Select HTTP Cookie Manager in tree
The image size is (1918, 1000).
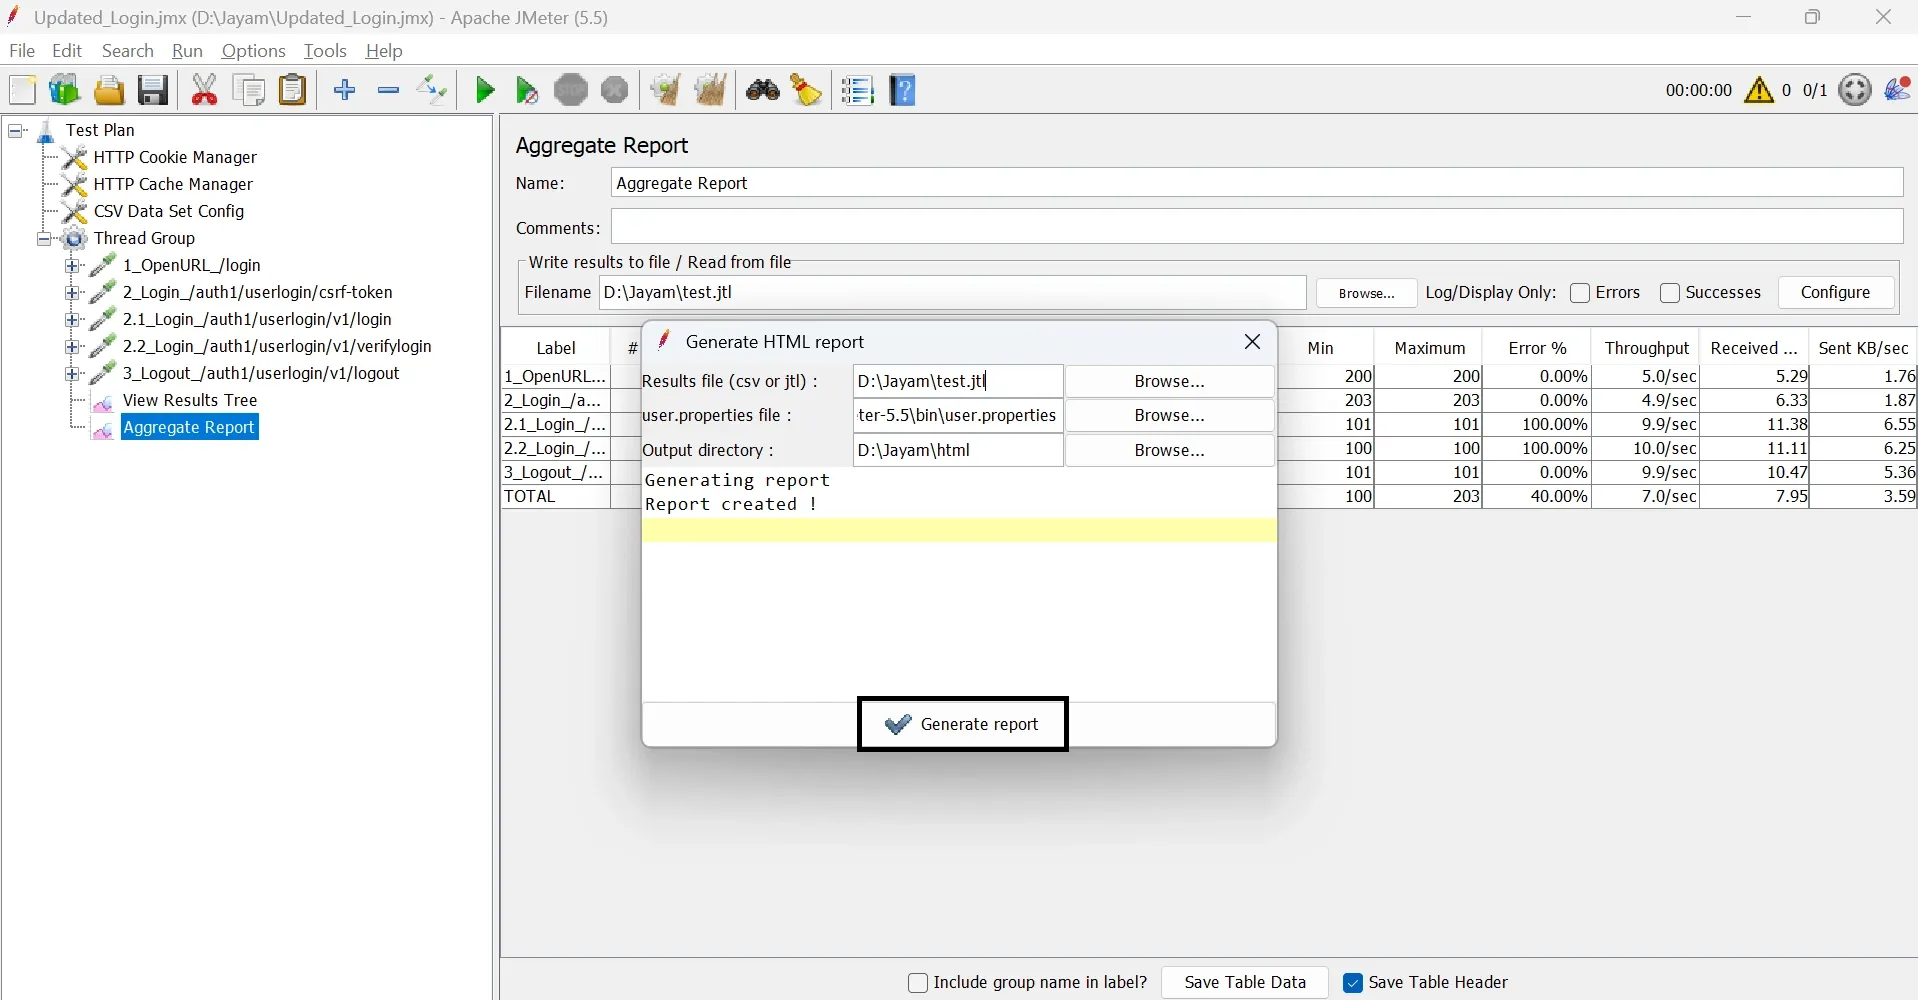pos(175,157)
